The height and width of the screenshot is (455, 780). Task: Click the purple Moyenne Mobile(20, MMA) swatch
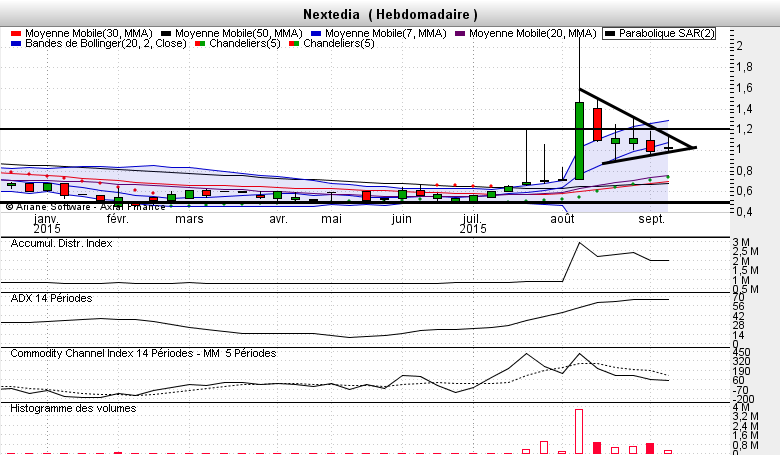click(460, 34)
